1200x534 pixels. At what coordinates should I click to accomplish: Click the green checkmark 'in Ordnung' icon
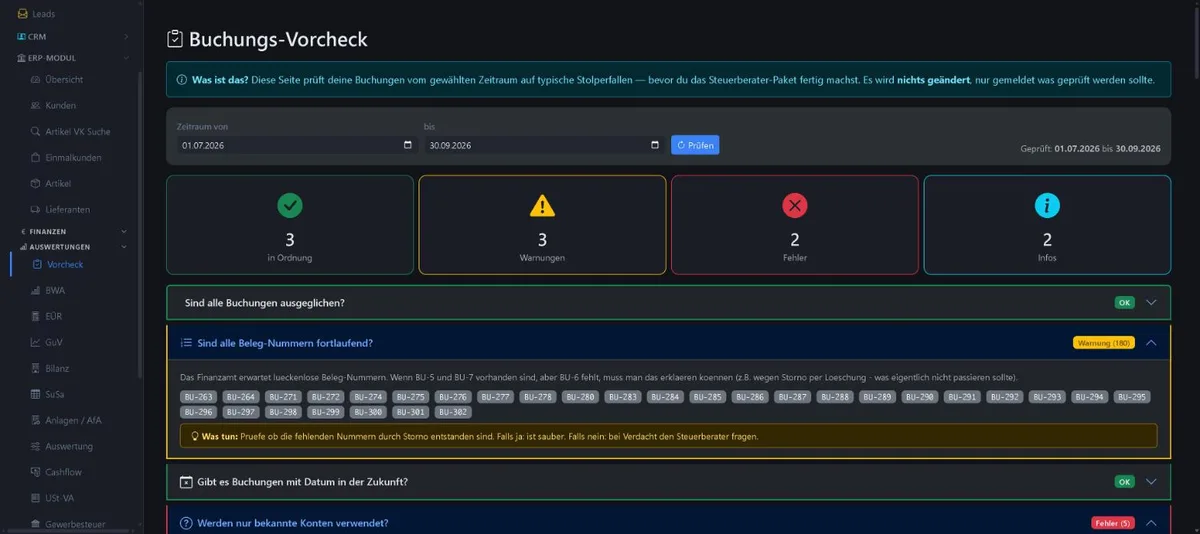(x=289, y=206)
